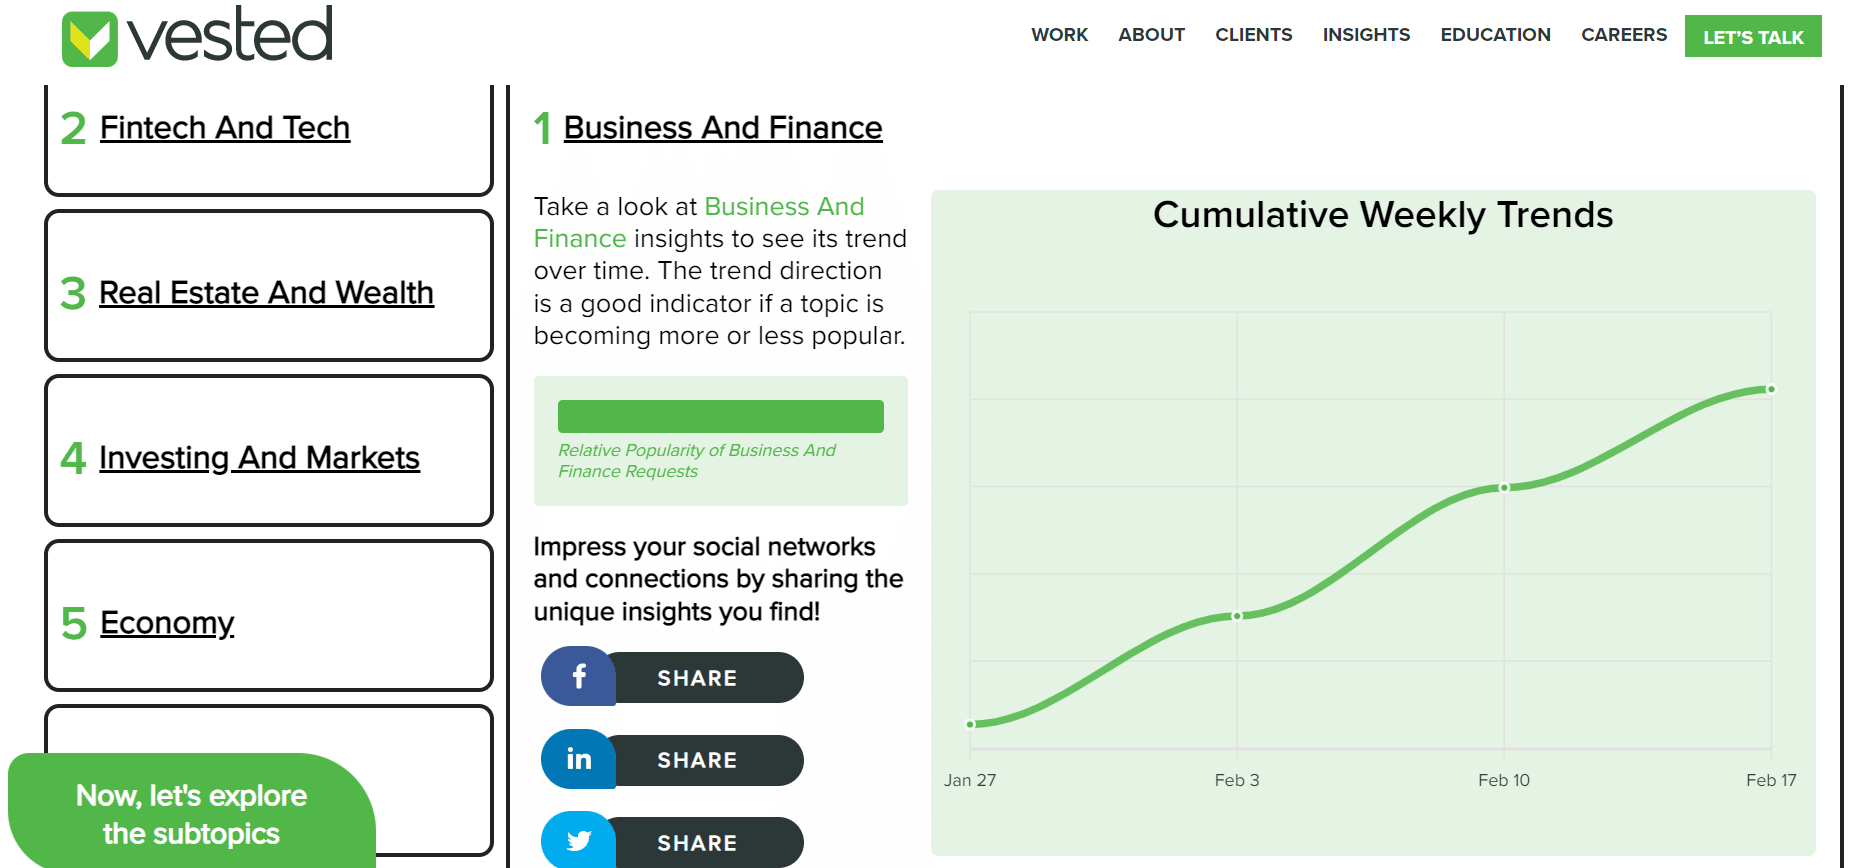1855x868 pixels.
Task: Click the Twitter share icon
Action: [x=579, y=842]
